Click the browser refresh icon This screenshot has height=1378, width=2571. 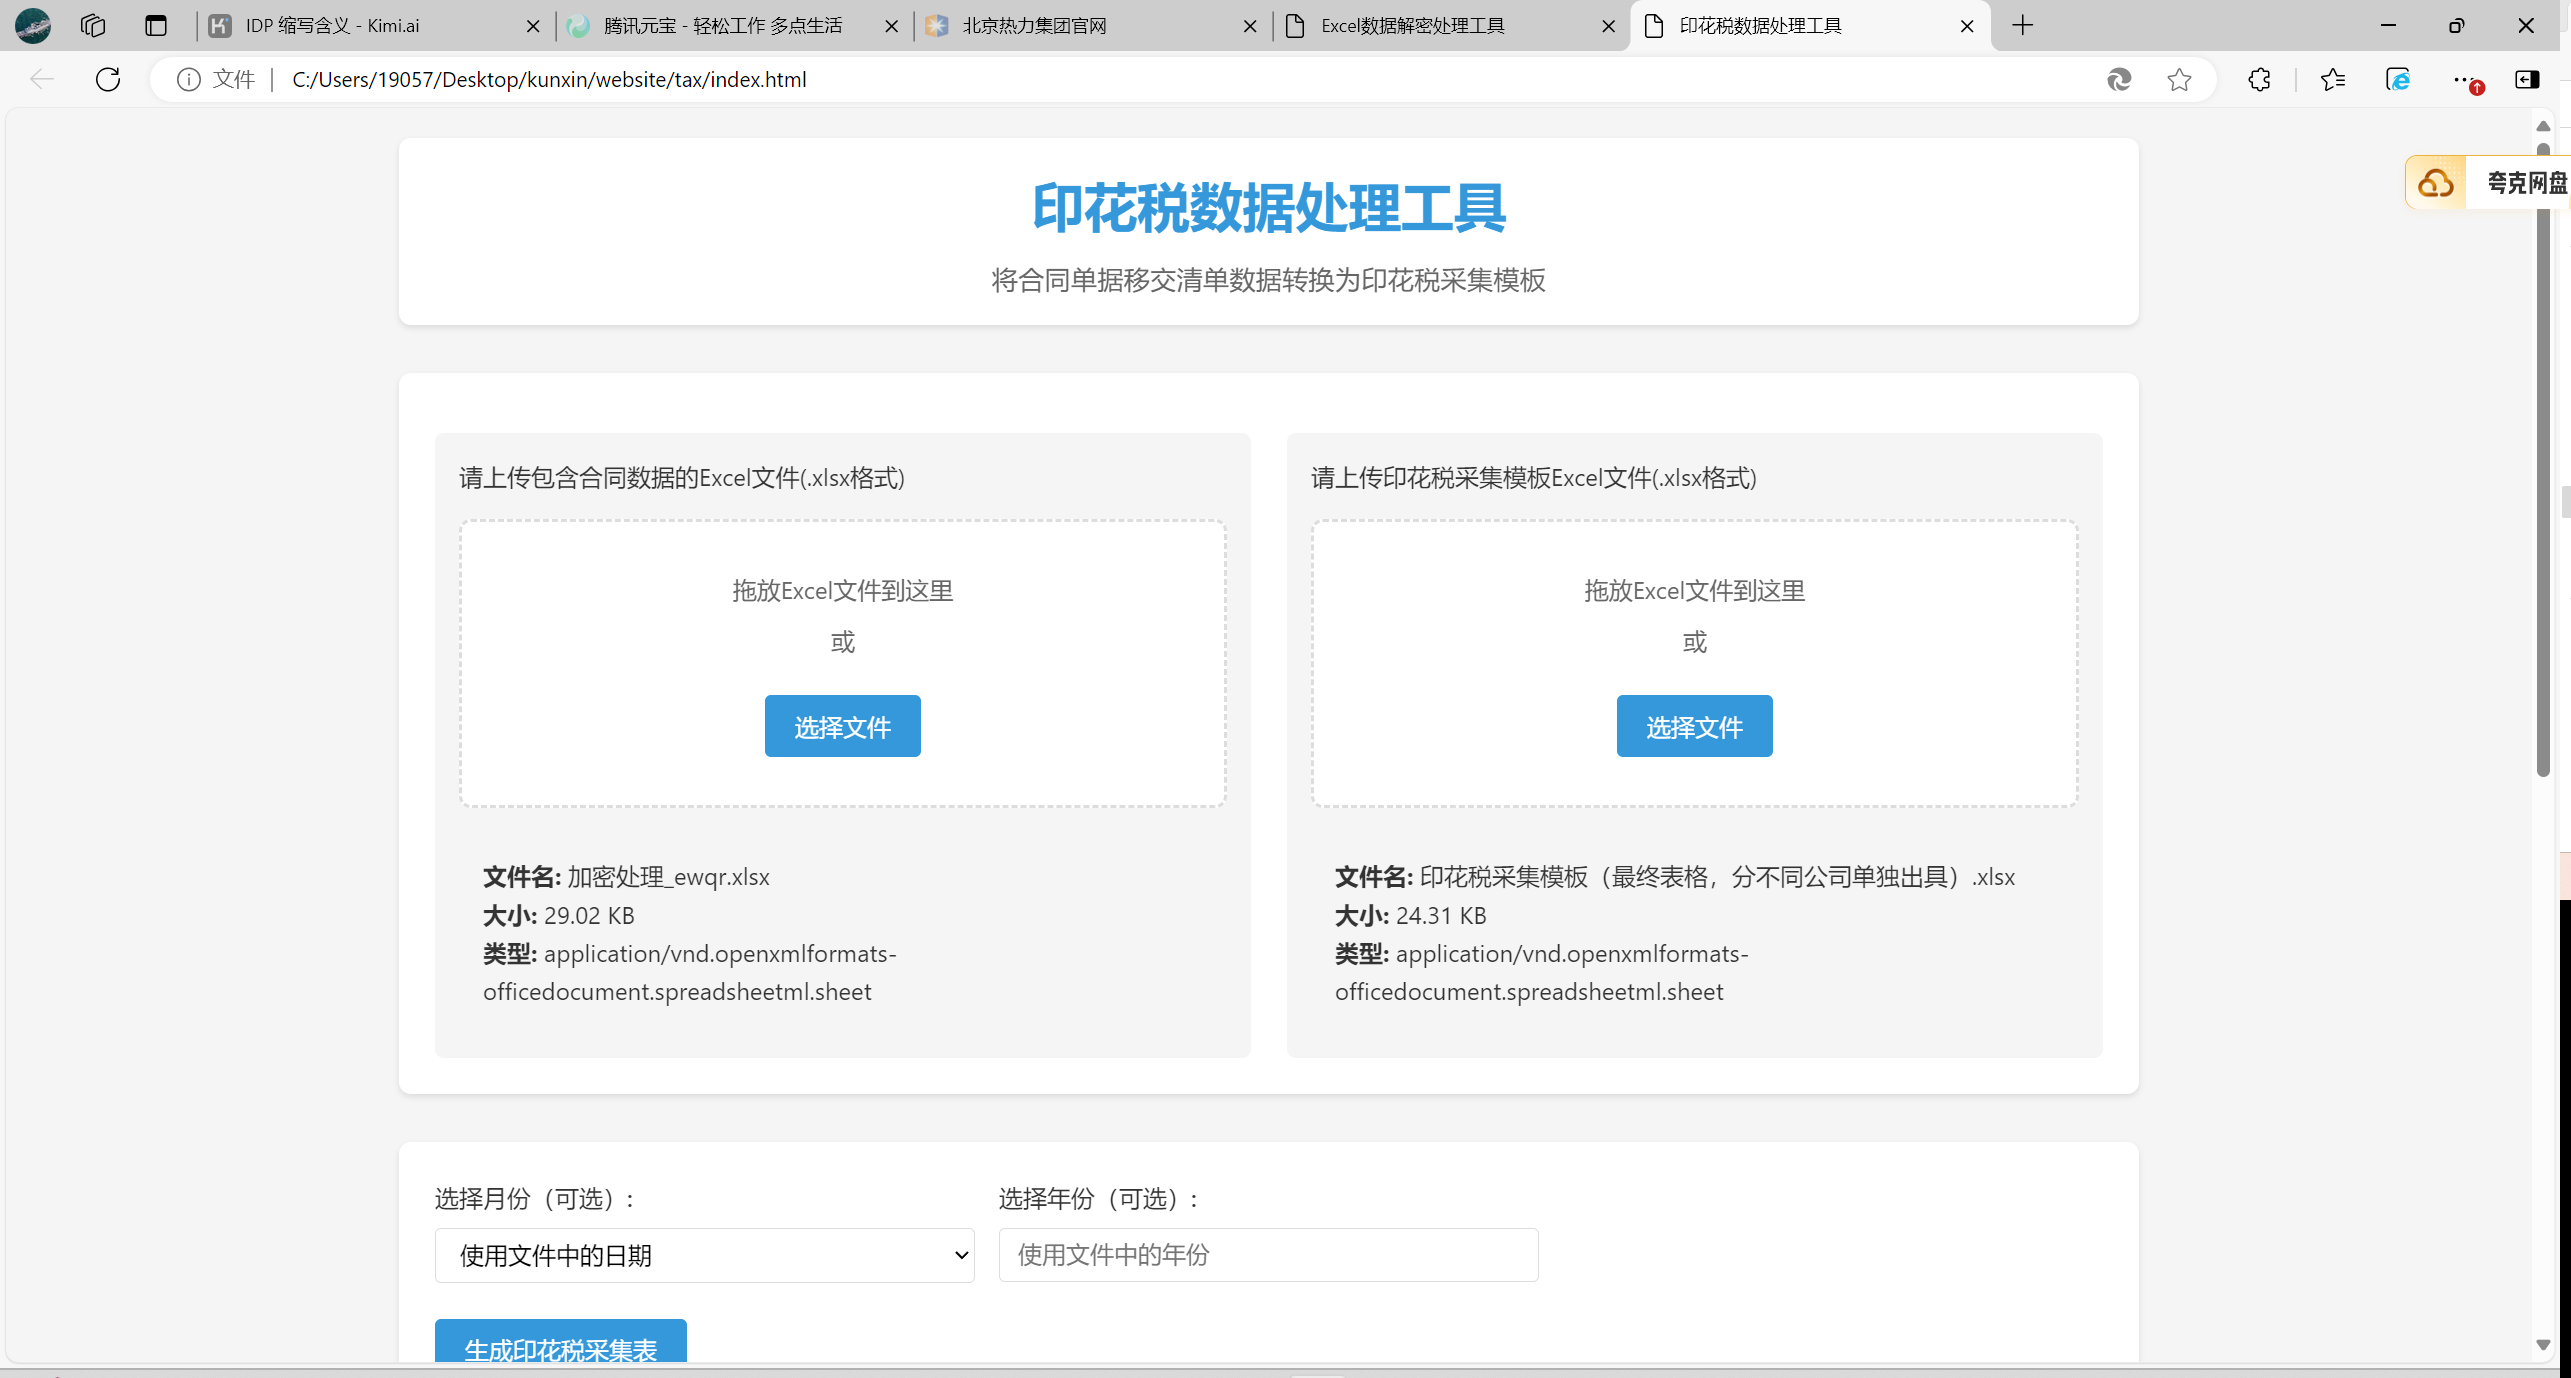[x=108, y=79]
